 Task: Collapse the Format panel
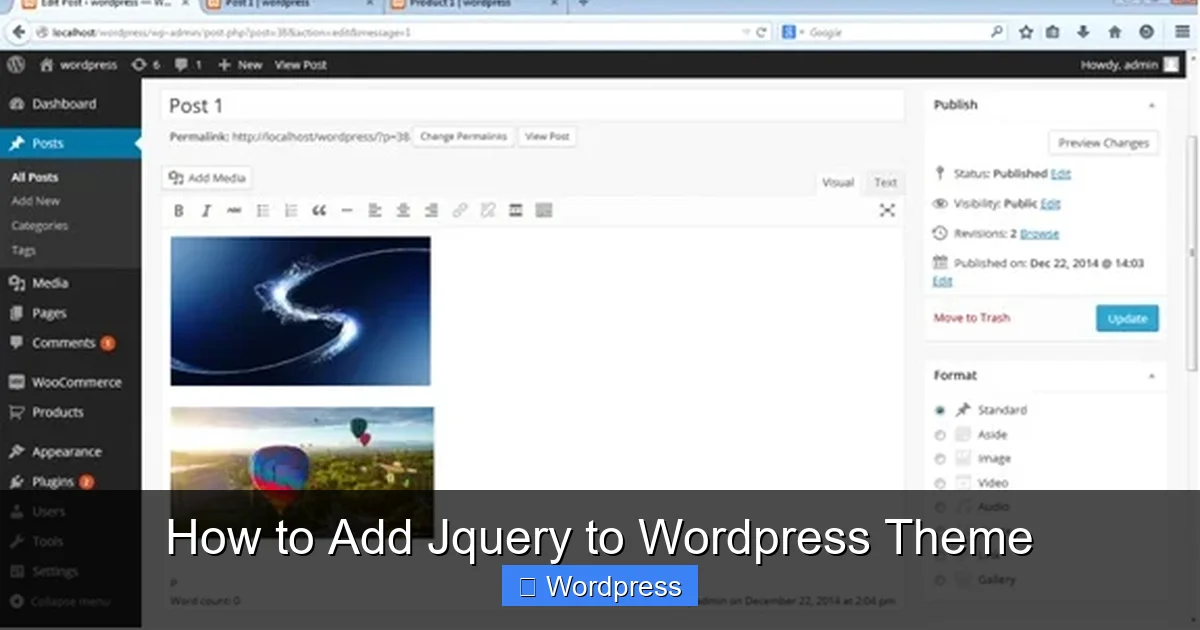[x=1151, y=376]
